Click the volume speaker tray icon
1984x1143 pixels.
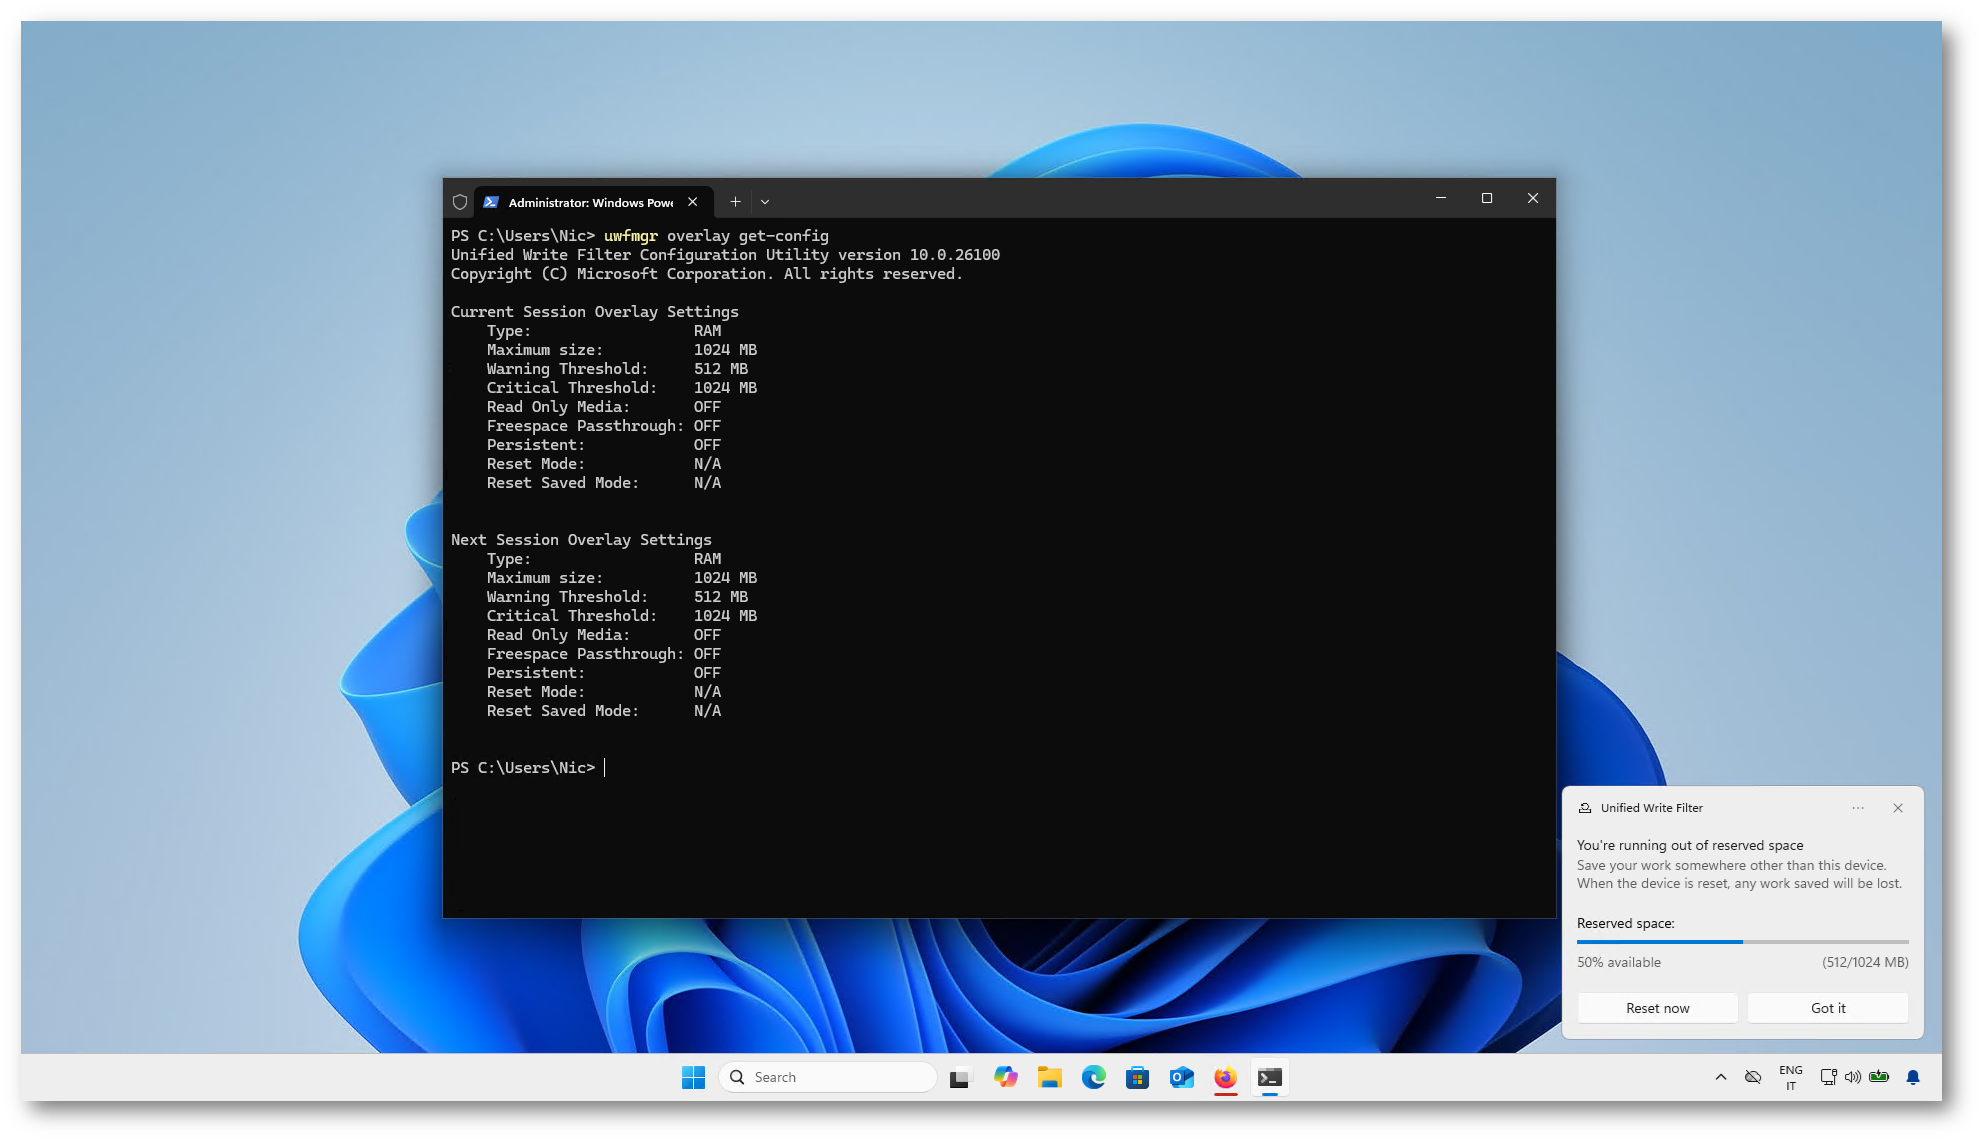pyautogui.click(x=1853, y=1077)
